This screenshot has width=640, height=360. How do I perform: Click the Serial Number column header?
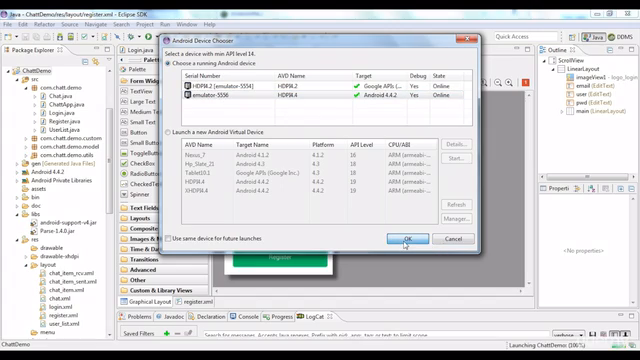tap(229, 76)
